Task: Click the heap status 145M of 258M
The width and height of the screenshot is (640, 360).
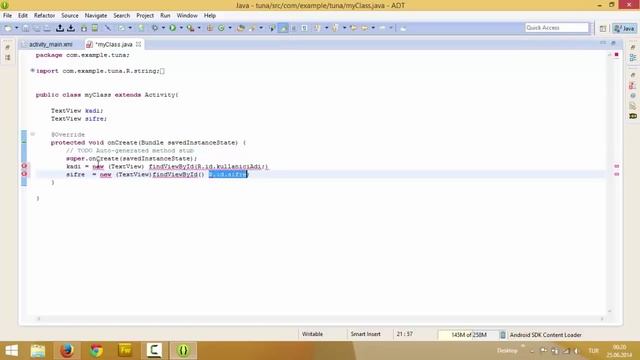Action: [x=469, y=335]
